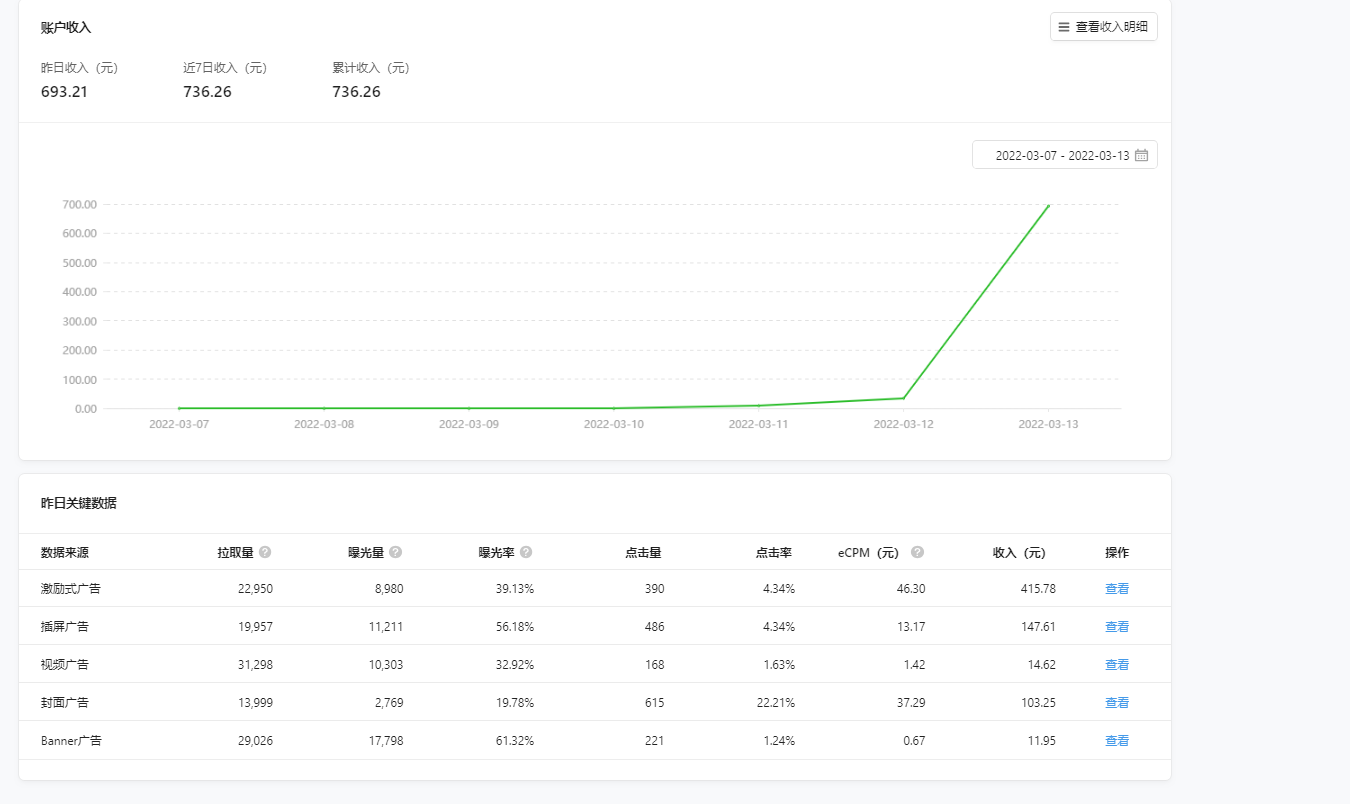Image resolution: width=1350 pixels, height=804 pixels.
Task: Click the 数据来源 column header
Action: point(65,552)
